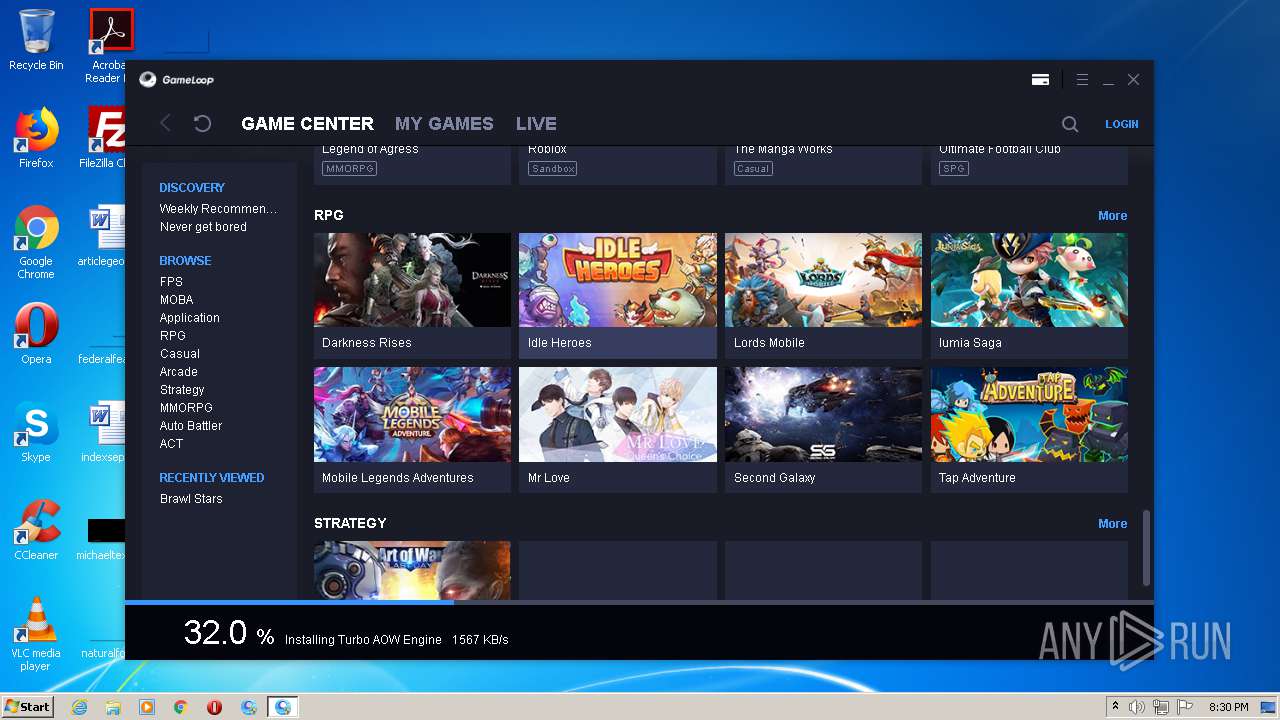Click the MMORPG tag under Legend of Agress
The height and width of the screenshot is (720, 1280).
349,169
